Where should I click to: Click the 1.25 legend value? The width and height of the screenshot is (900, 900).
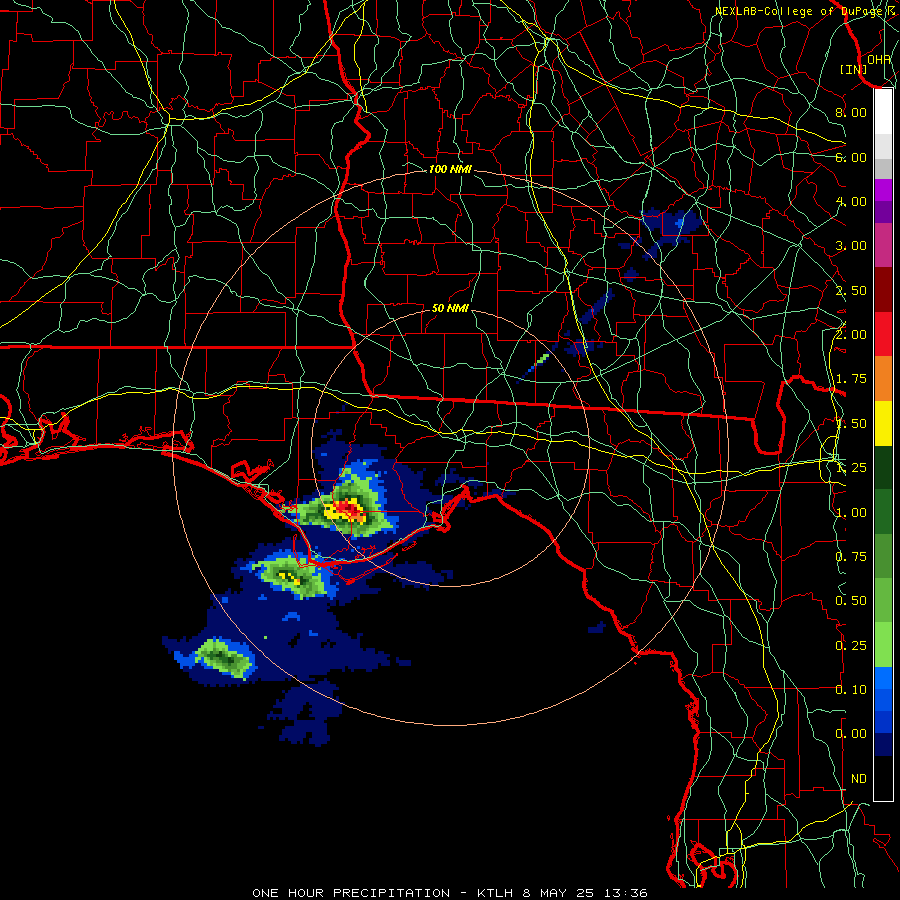pos(851,468)
